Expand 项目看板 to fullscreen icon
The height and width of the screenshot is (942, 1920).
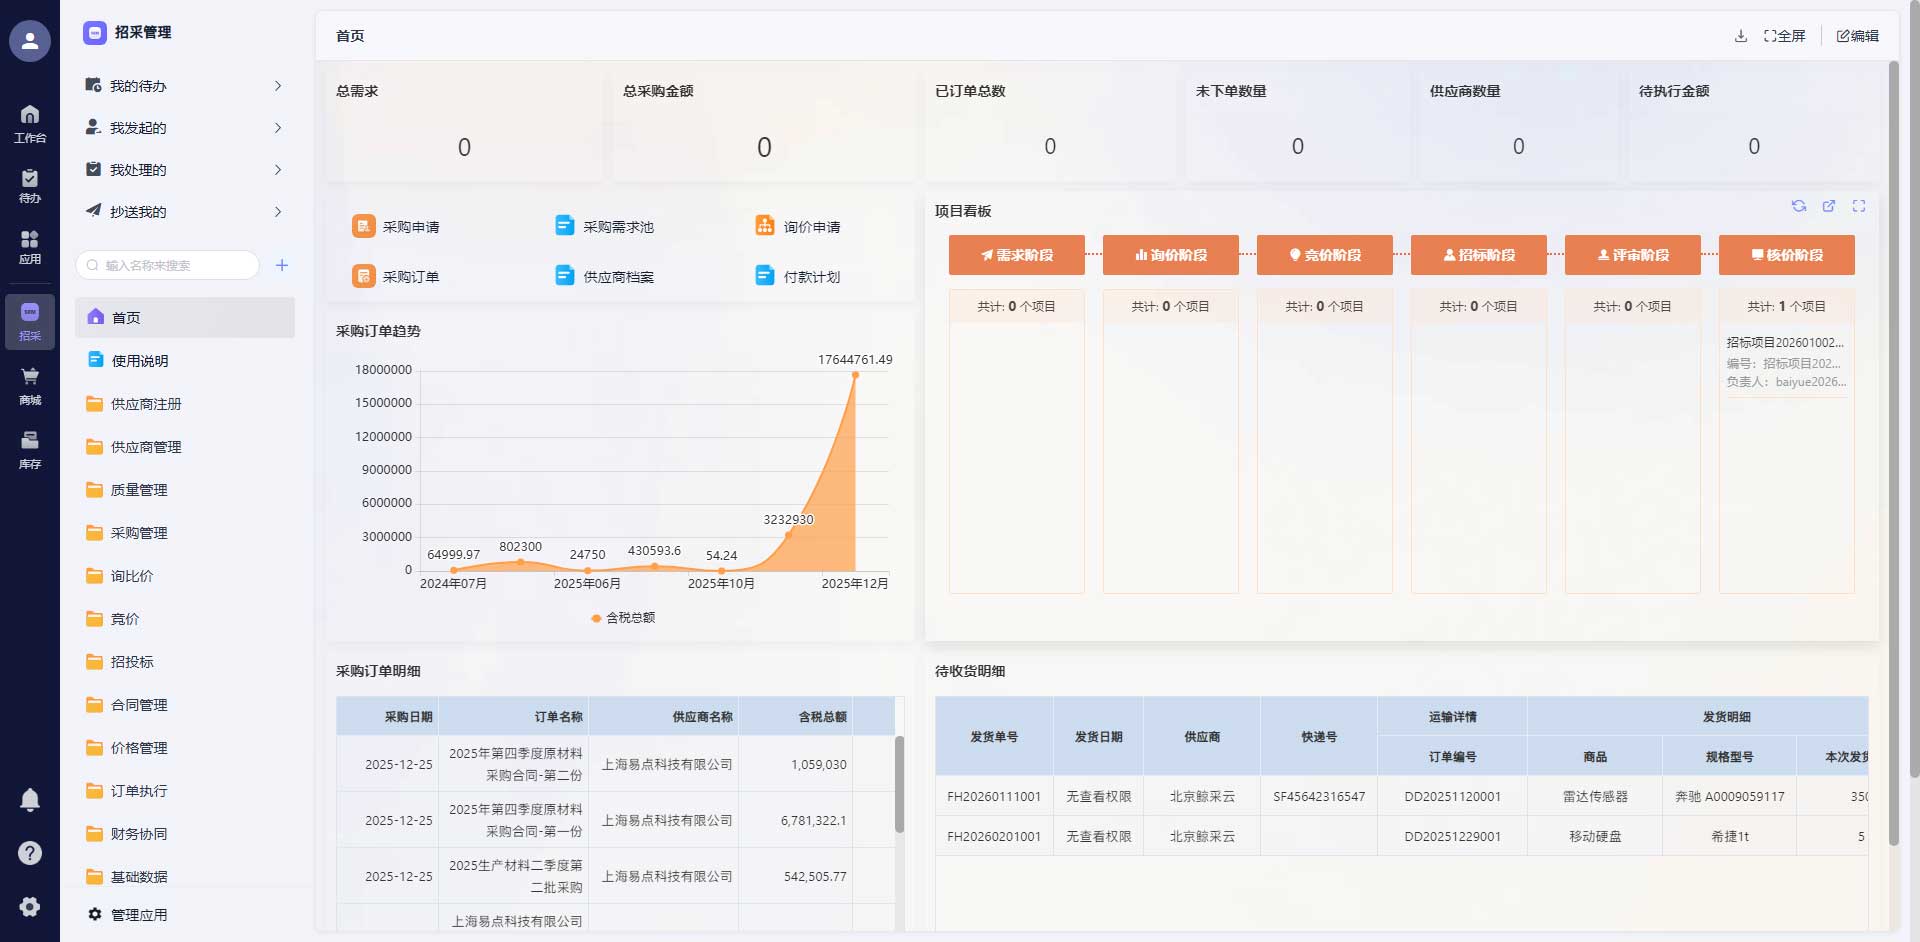click(x=1859, y=206)
